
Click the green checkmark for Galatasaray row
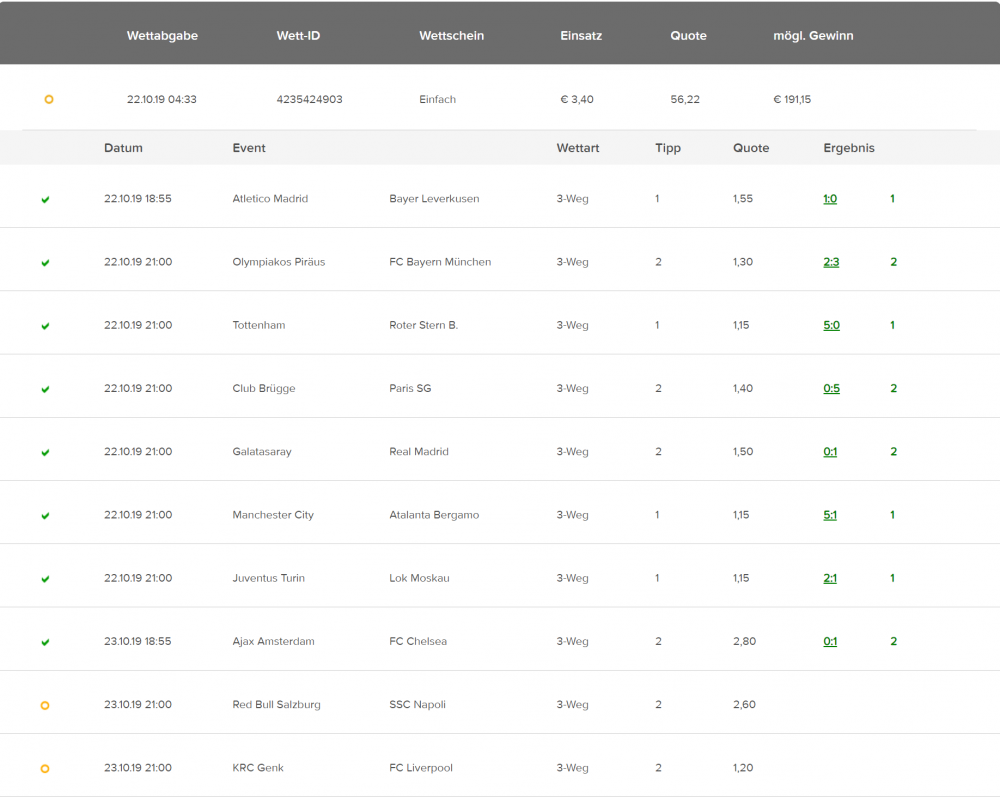(45, 452)
